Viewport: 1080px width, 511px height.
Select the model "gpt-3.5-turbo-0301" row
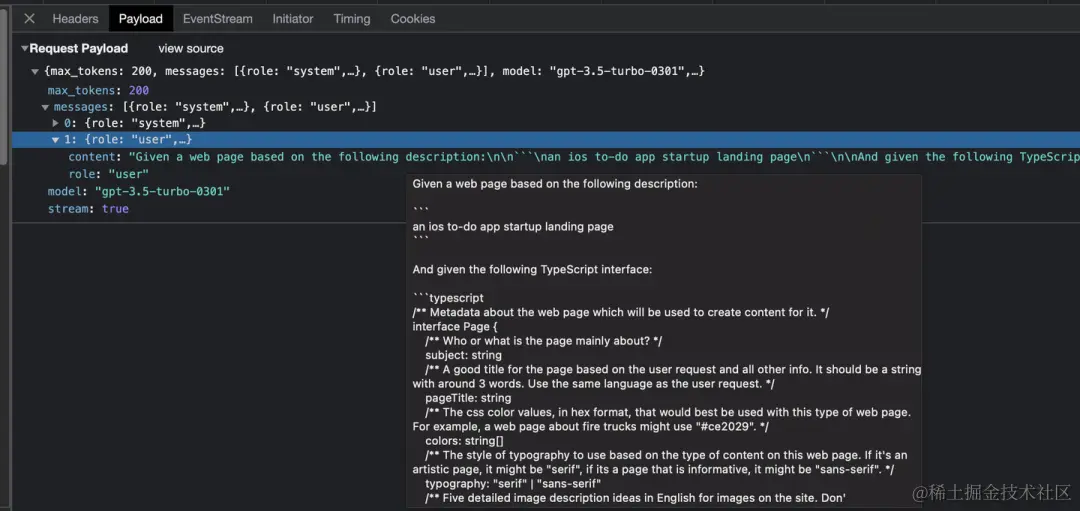point(138,191)
